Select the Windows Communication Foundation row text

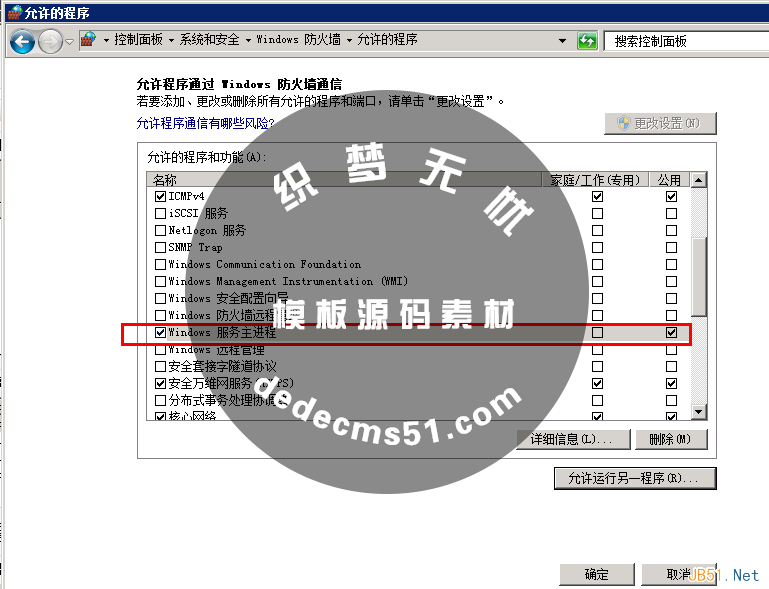[264, 264]
